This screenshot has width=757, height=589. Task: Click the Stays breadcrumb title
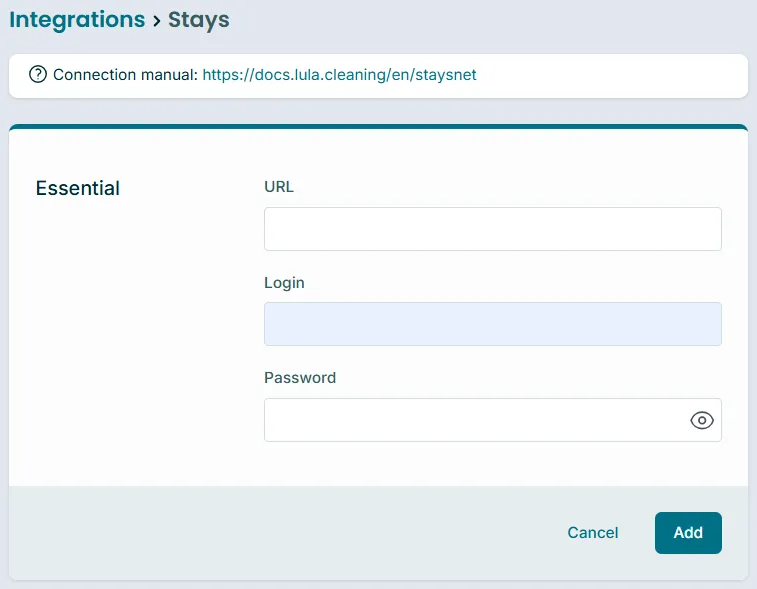point(198,20)
